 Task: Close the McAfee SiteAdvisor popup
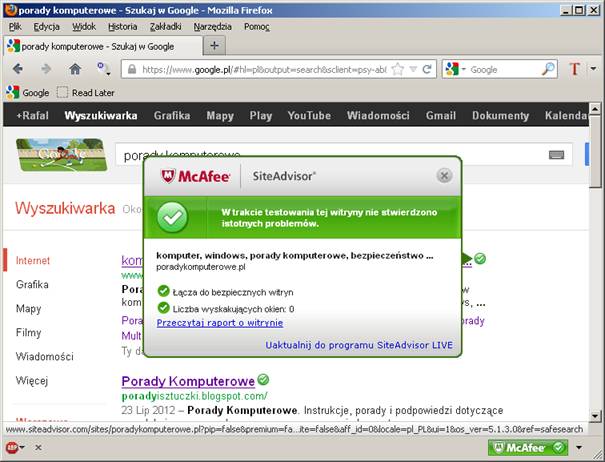click(x=444, y=176)
